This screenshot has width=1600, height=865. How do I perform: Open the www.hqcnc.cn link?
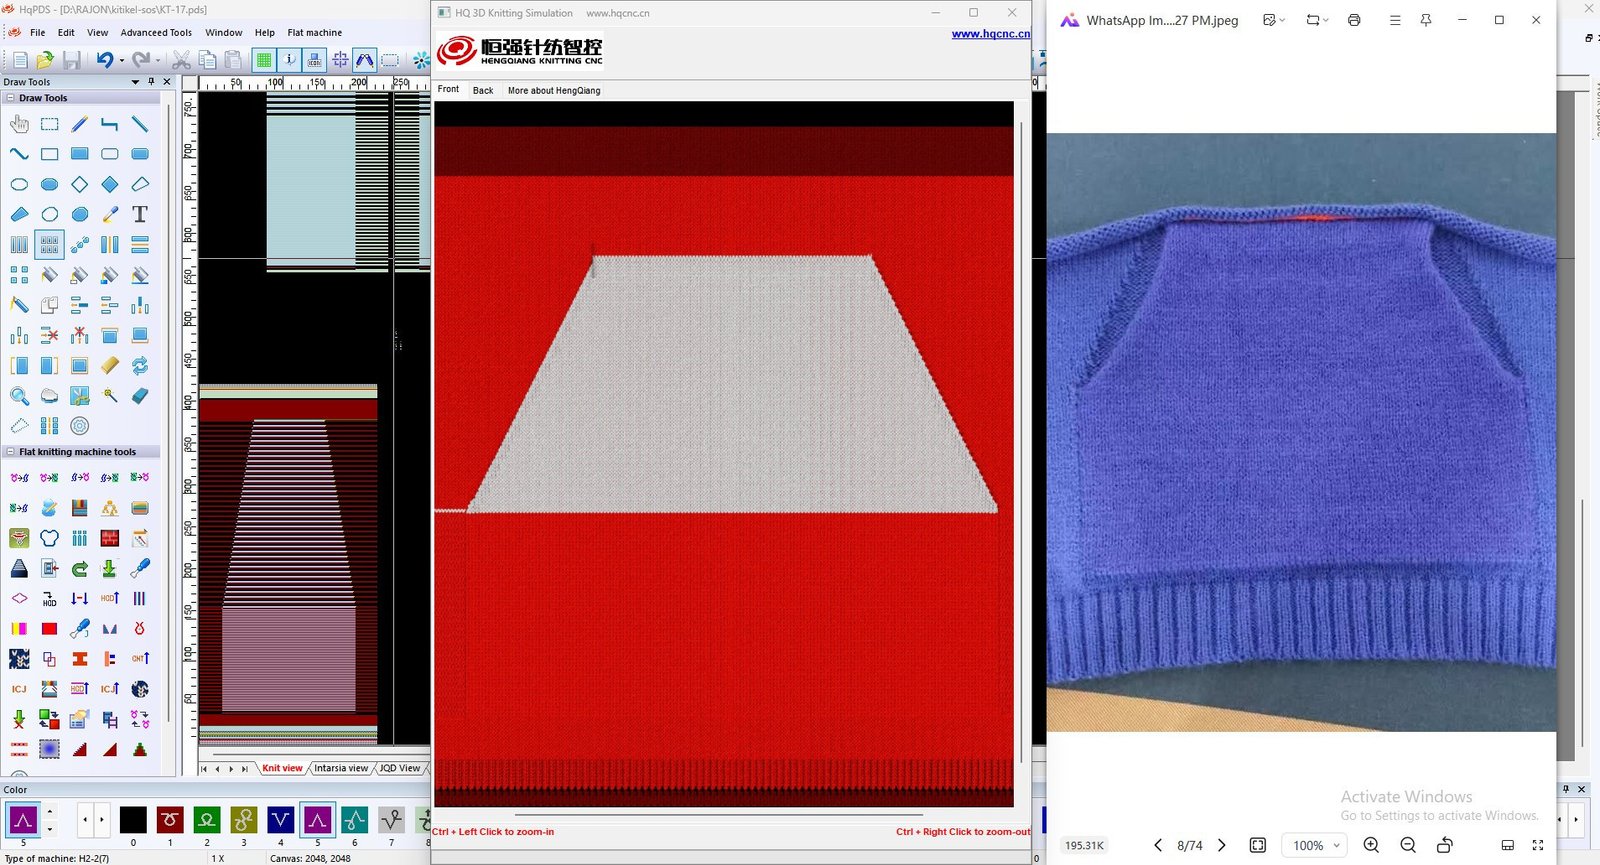[990, 34]
